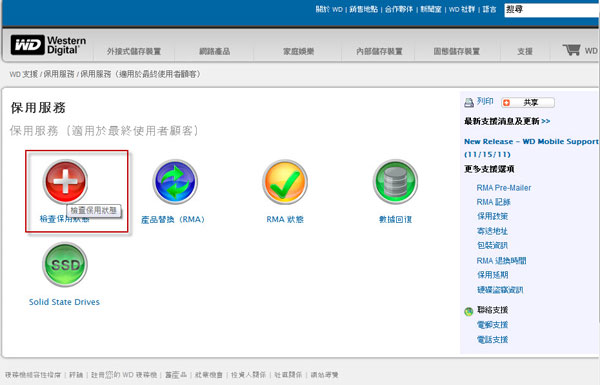The height and width of the screenshot is (385, 600).
Task: Click the 投資人關係 footer link
Action: (x=248, y=375)
